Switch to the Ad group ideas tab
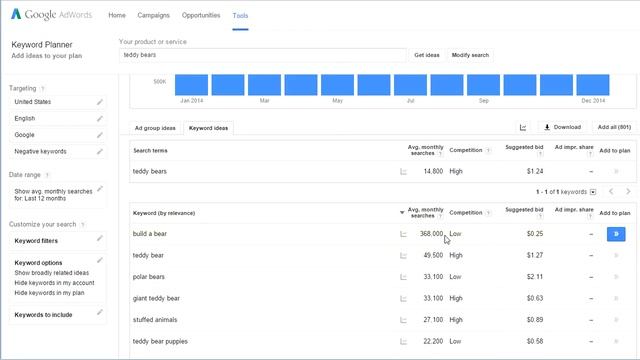640x360 pixels. 155,128
